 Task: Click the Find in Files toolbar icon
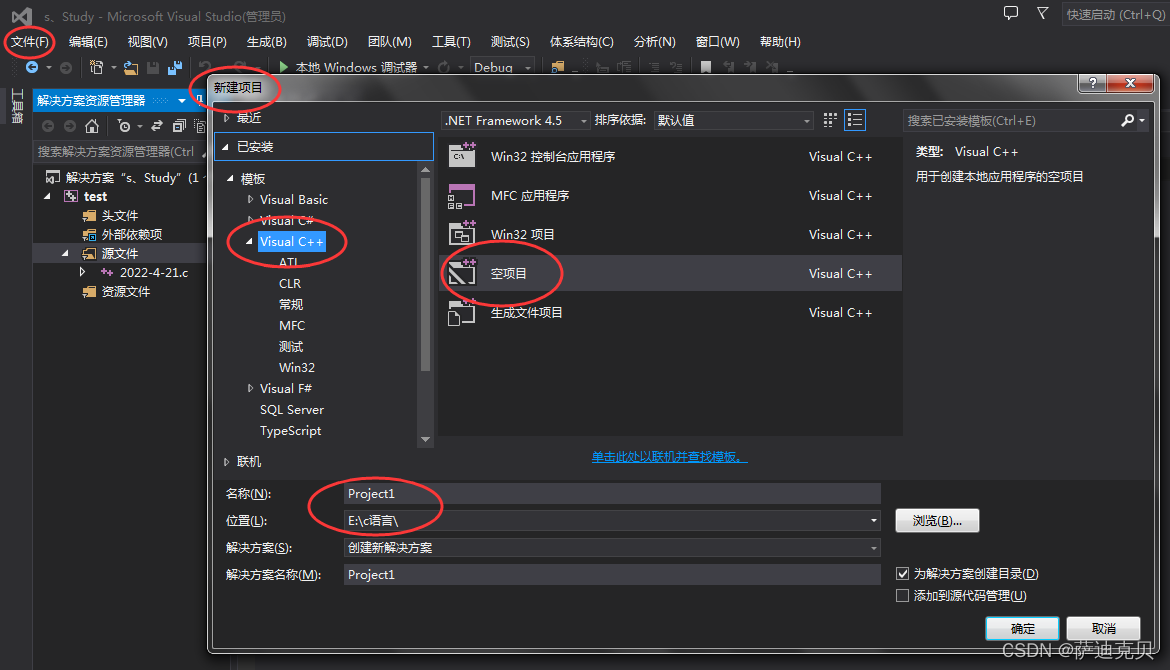(x=557, y=67)
